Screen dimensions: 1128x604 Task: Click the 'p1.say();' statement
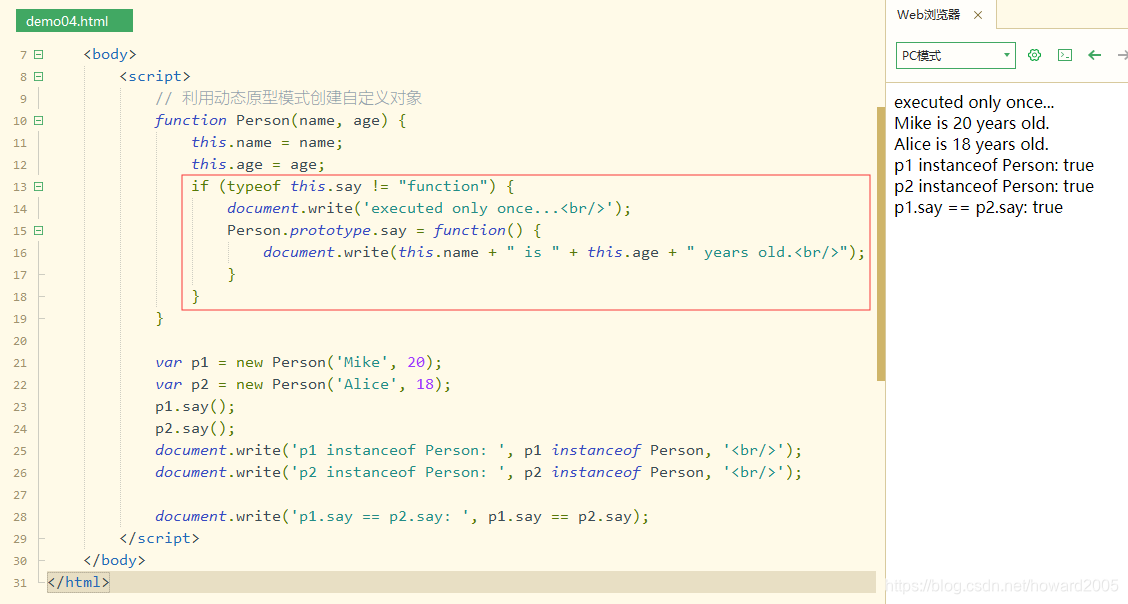(x=195, y=407)
